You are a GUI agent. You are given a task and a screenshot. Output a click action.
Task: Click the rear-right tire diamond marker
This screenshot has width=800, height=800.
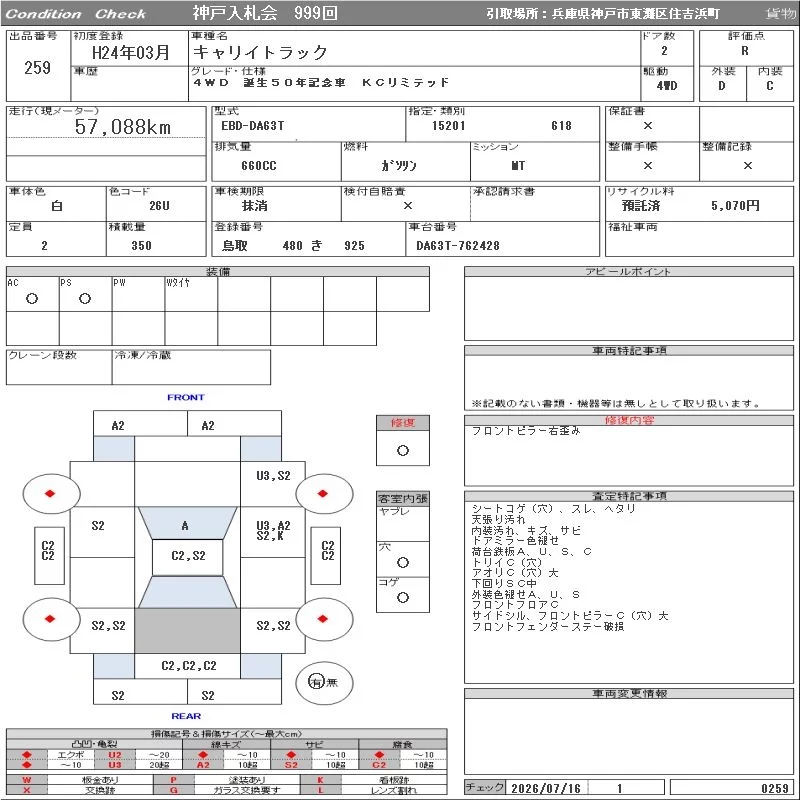tap(322, 619)
